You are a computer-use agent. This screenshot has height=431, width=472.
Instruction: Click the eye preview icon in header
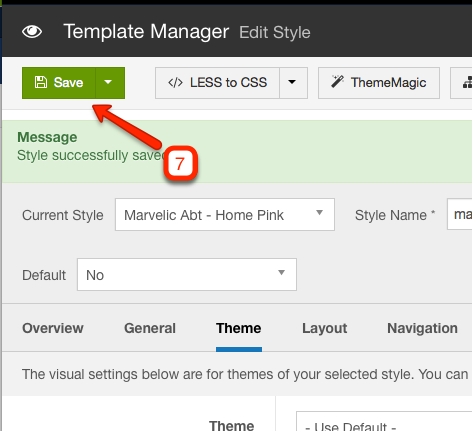coord(32,32)
